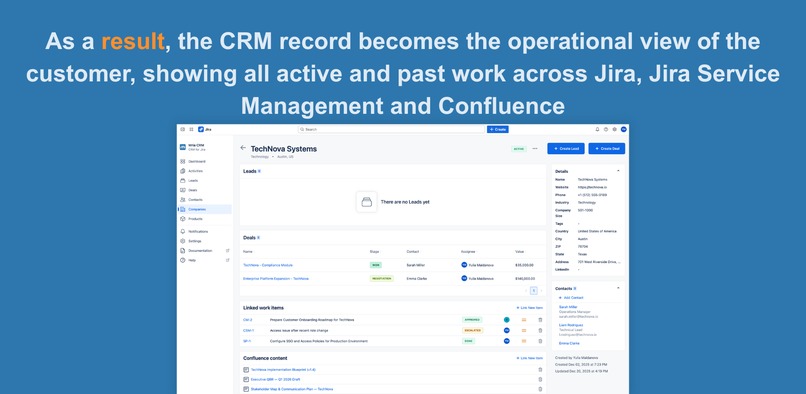Open the user profile avatar
Viewport: 806px width, 394px height.
click(624, 130)
